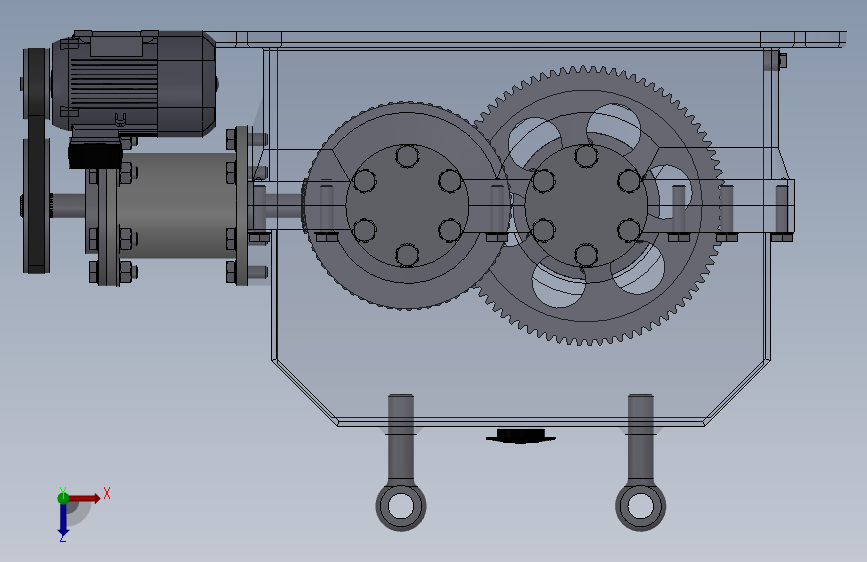The height and width of the screenshot is (562, 867).
Task: Select the motor terminal box on top
Action: [x=116, y=44]
